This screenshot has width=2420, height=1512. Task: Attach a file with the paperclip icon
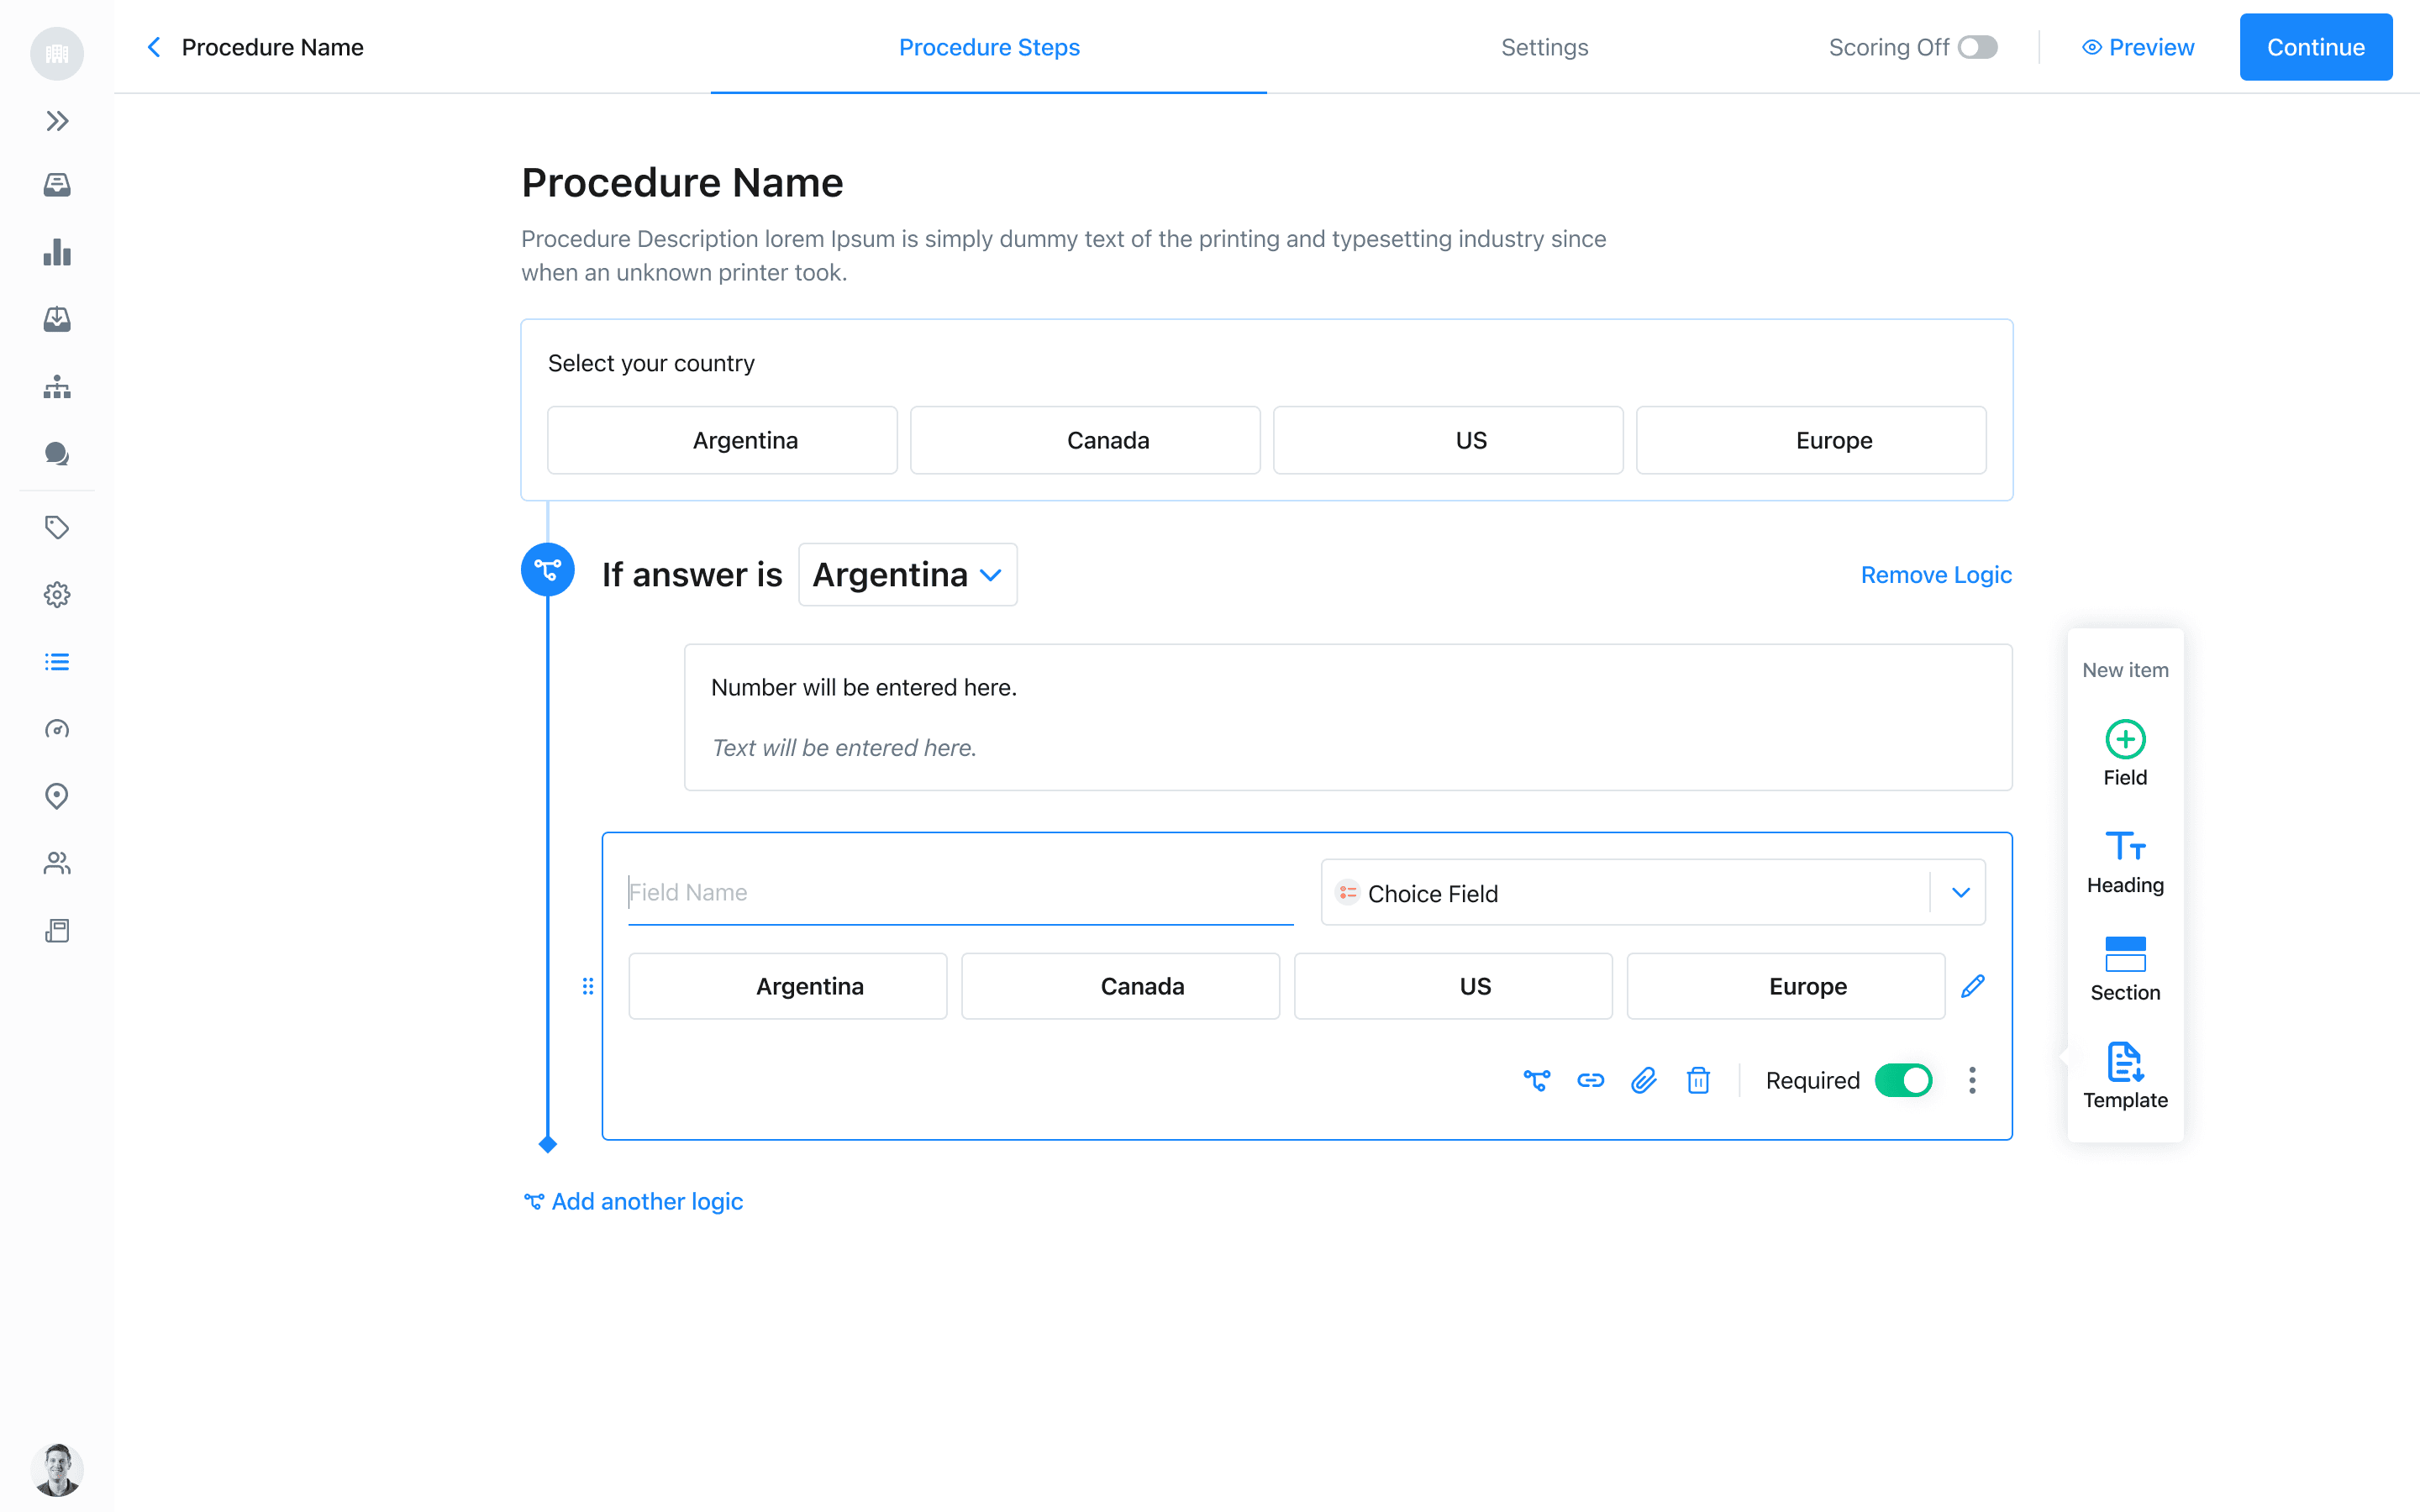click(x=1644, y=1080)
